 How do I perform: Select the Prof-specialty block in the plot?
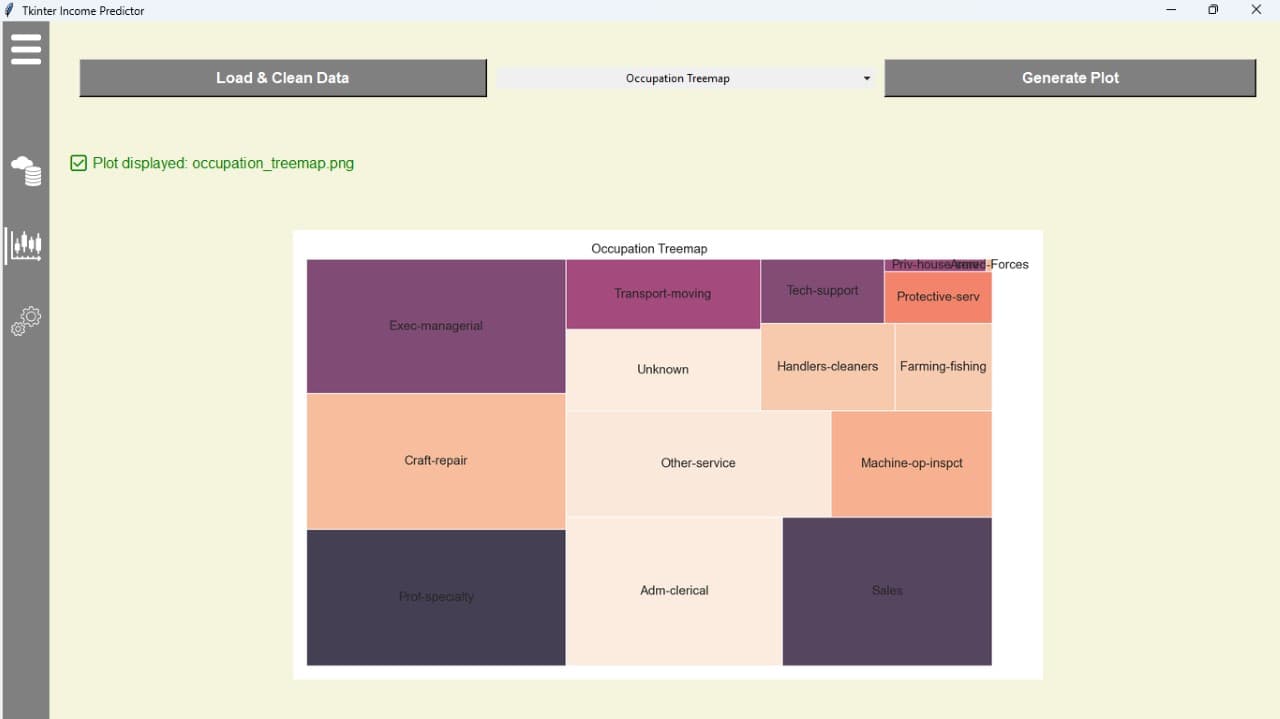click(x=435, y=597)
